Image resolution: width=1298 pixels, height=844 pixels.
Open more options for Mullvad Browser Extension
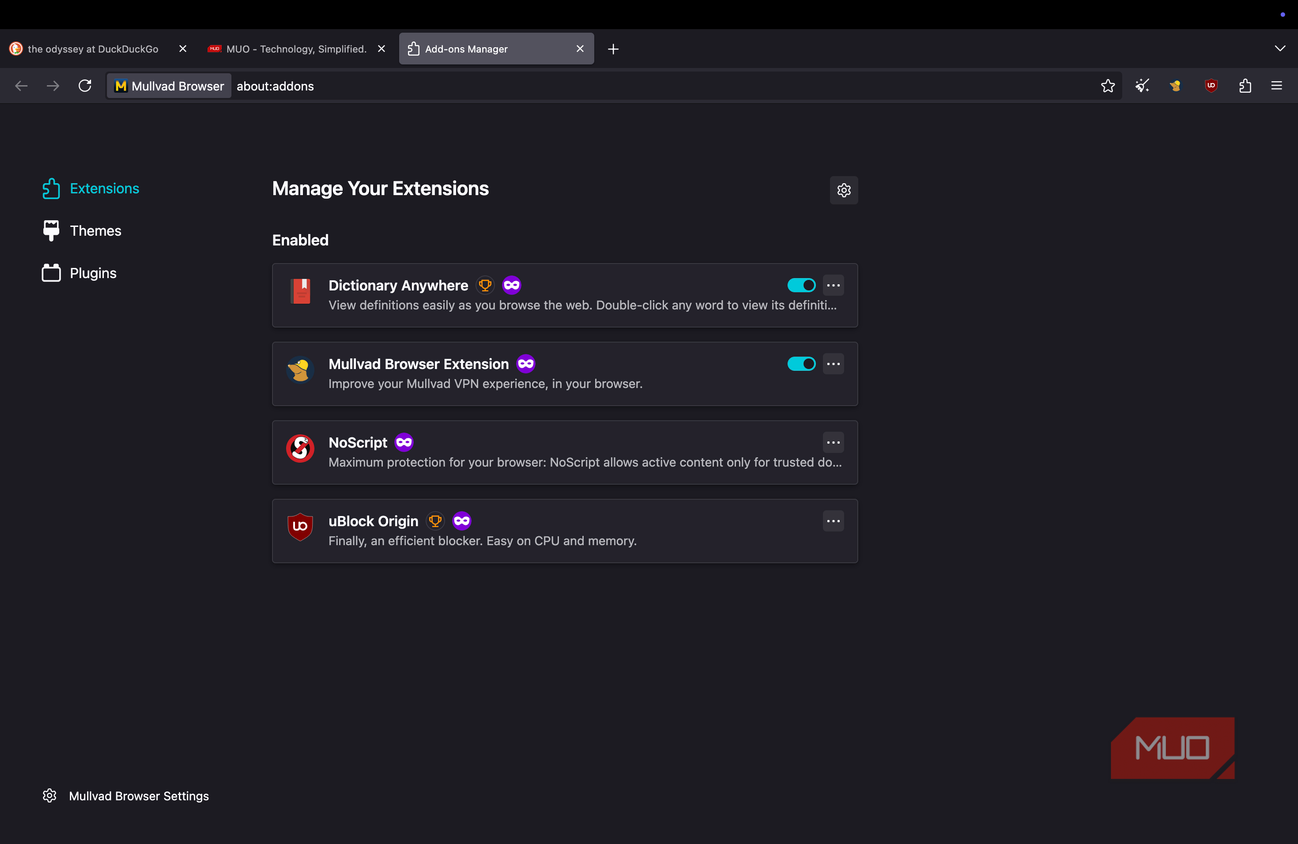click(x=833, y=364)
